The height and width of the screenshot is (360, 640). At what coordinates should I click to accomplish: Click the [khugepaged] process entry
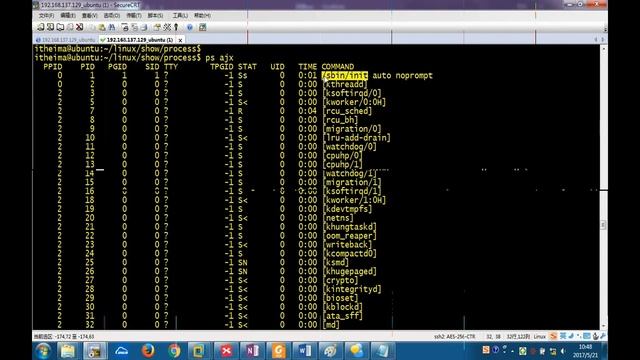[x=349, y=271]
